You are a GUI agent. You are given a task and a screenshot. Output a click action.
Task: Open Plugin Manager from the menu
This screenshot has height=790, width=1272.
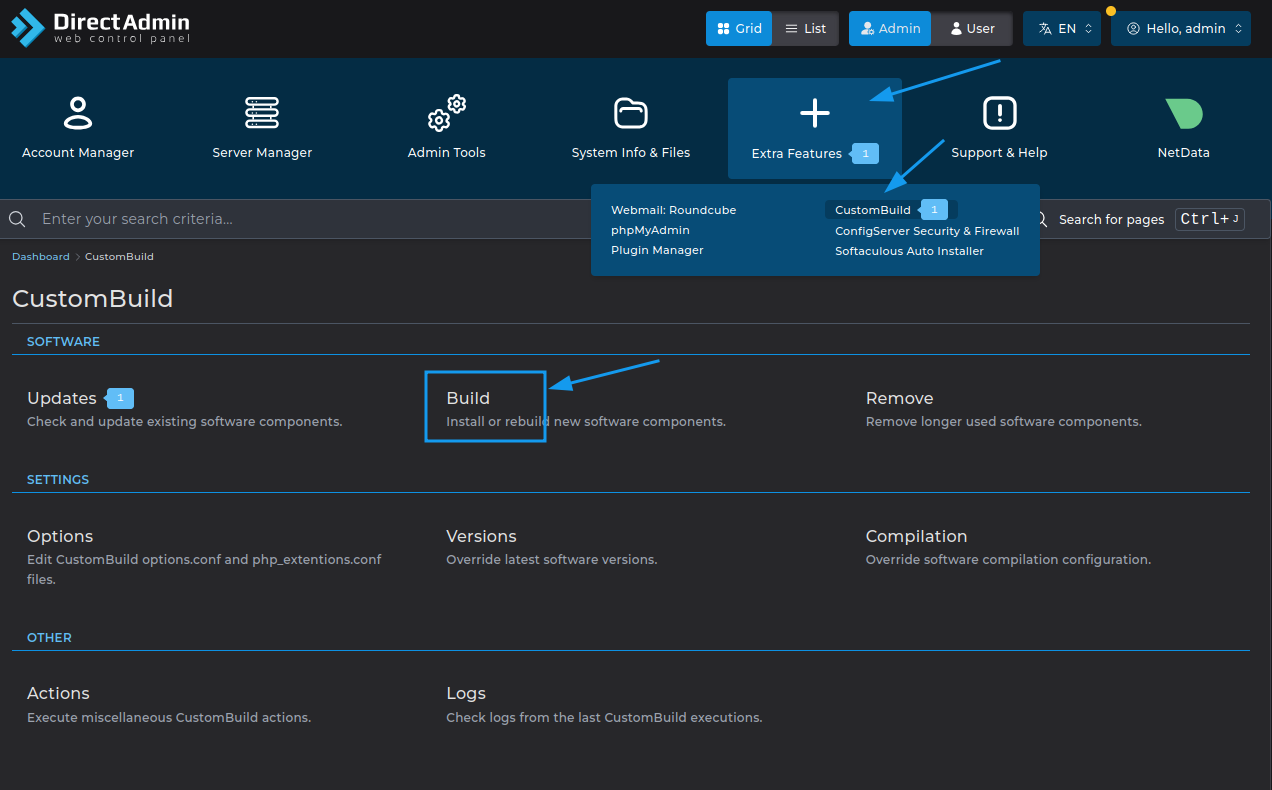point(658,250)
